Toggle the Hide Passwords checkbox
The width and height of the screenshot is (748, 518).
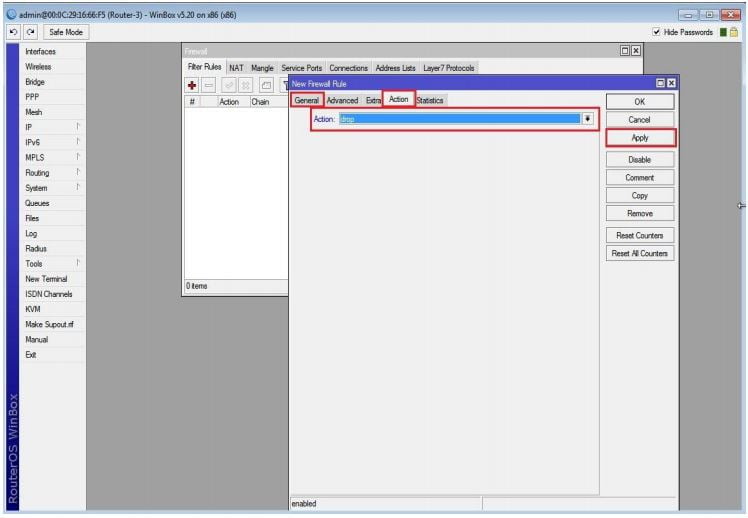click(x=656, y=32)
